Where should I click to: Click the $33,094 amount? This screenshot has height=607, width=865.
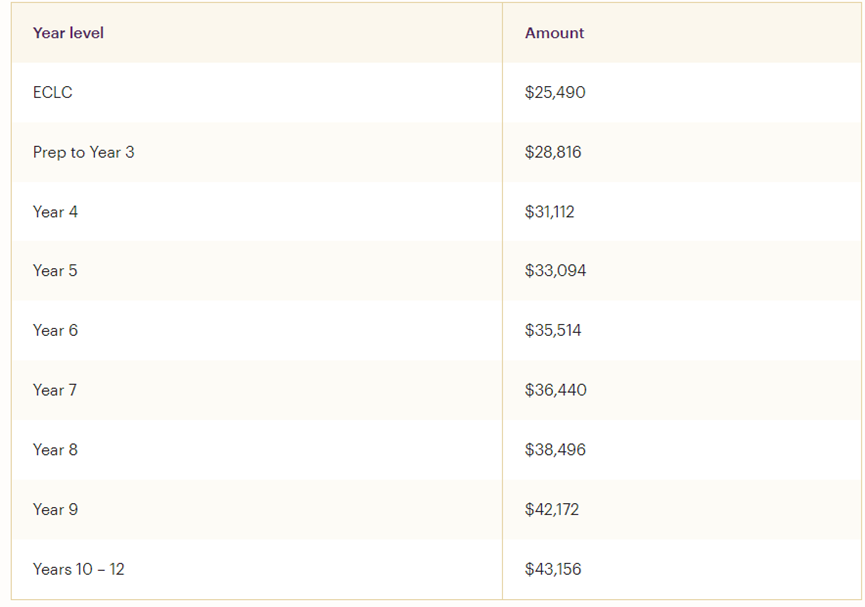pos(555,270)
